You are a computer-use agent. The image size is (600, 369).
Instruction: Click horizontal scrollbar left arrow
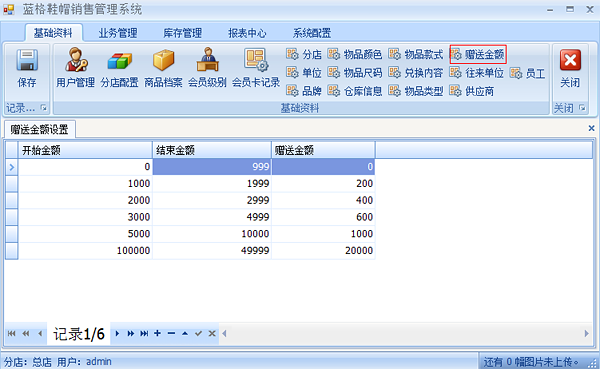tap(224, 333)
